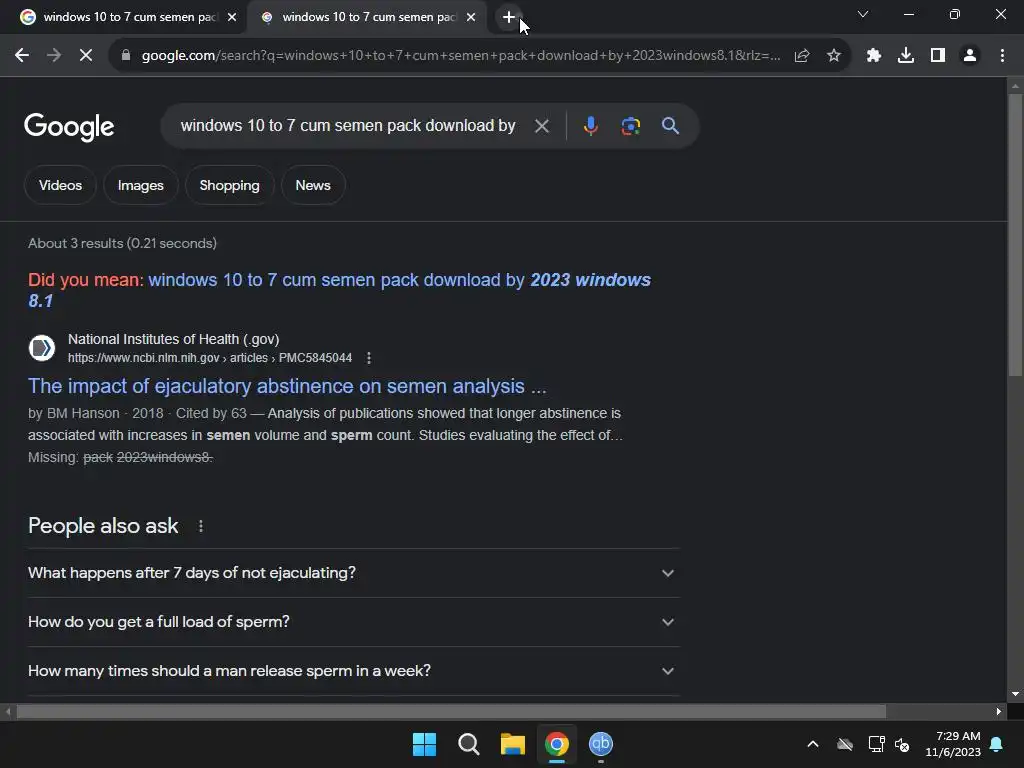View site information via the lock icon
Screen dimensions: 1024x768
pos(126,56)
